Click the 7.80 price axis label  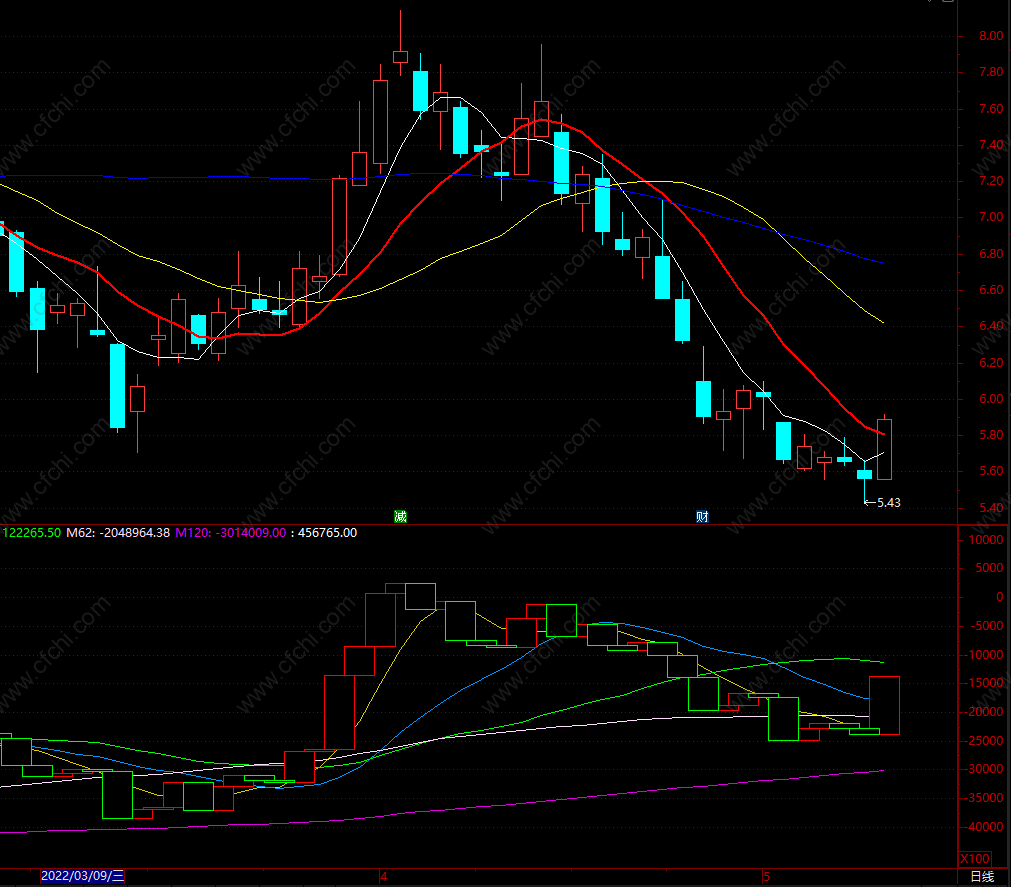[991, 72]
